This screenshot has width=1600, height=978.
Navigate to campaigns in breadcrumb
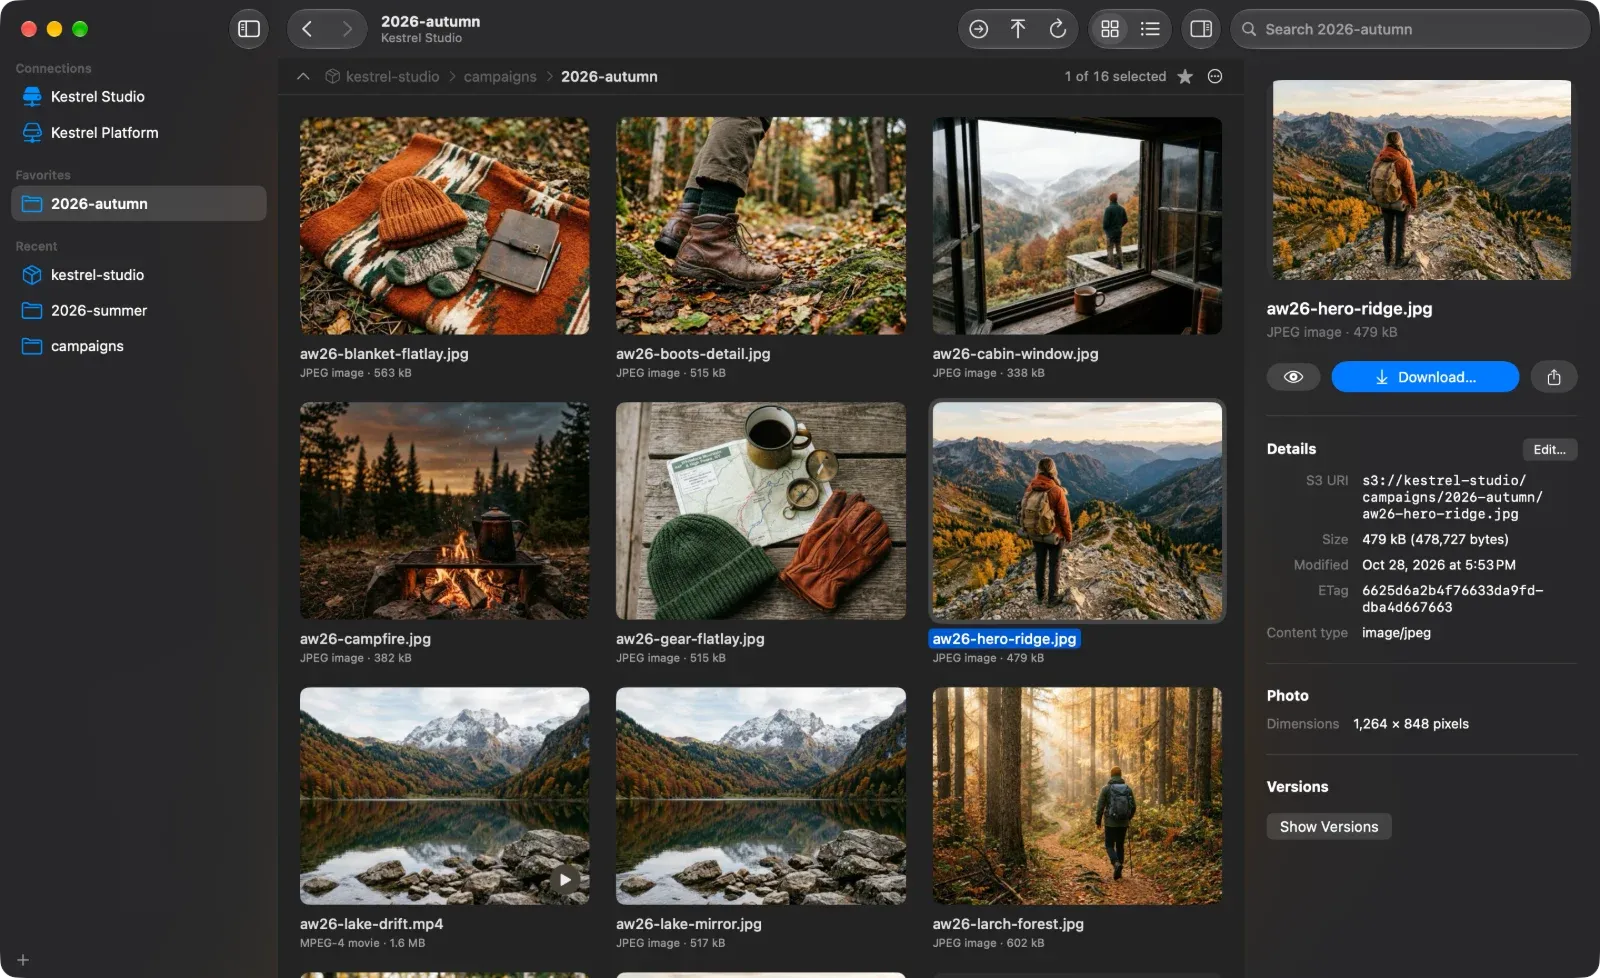[500, 77]
